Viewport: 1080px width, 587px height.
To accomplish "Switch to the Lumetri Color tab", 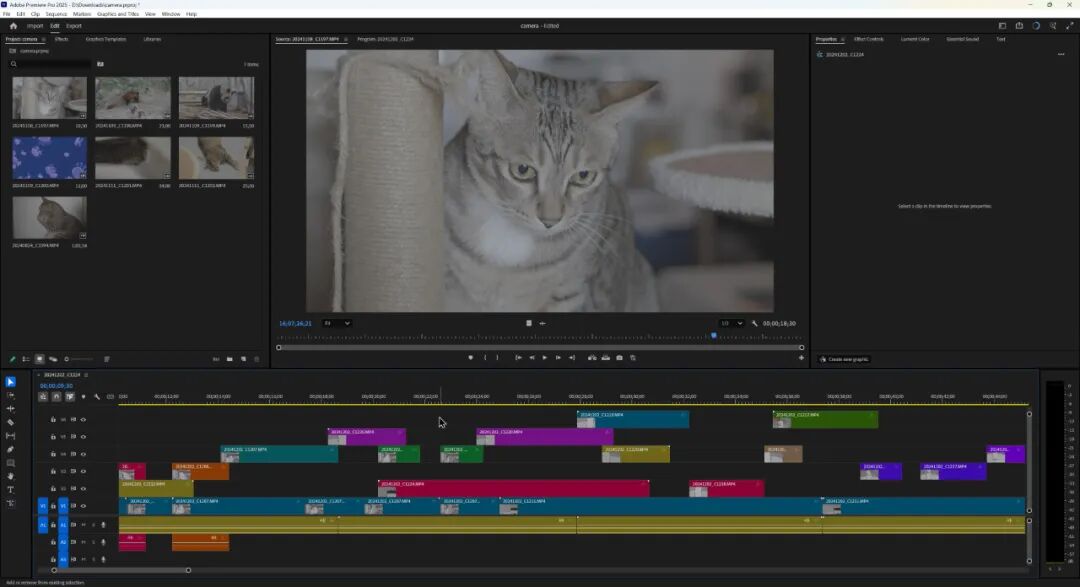I will coord(915,39).
